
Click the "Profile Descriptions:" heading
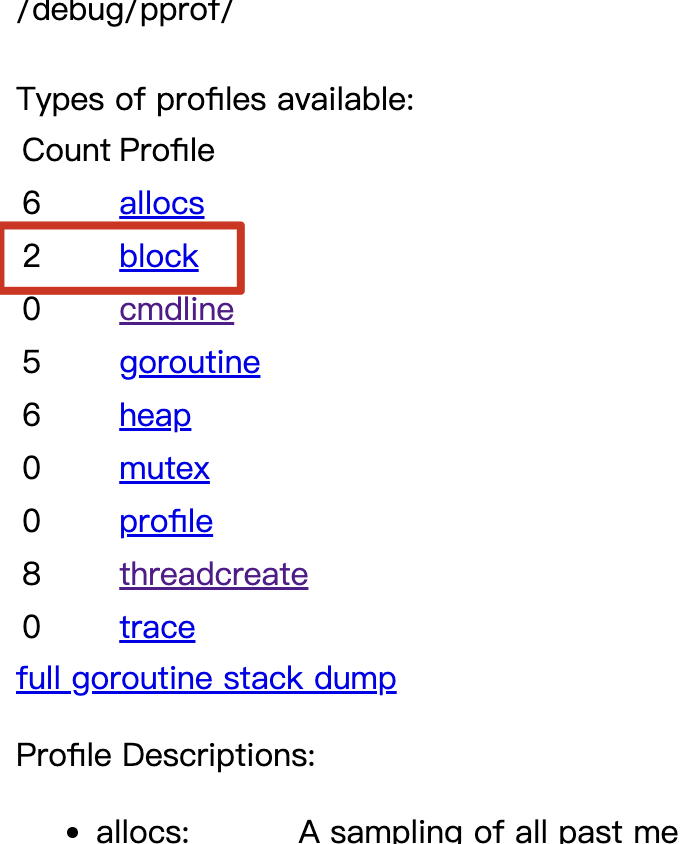pyautogui.click(x=166, y=755)
